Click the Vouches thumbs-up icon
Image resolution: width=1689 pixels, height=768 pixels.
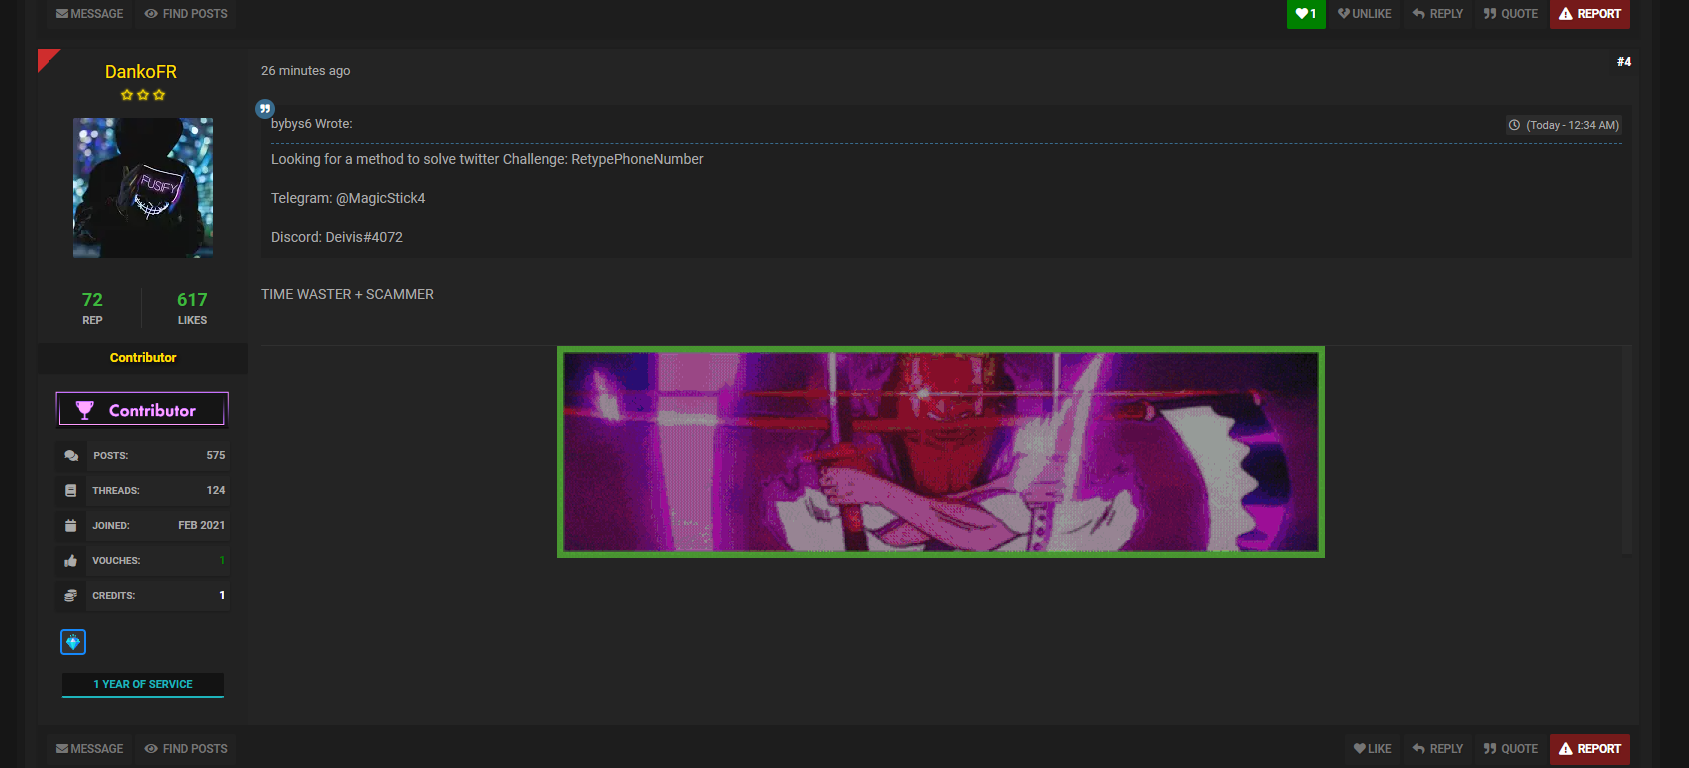click(x=71, y=561)
